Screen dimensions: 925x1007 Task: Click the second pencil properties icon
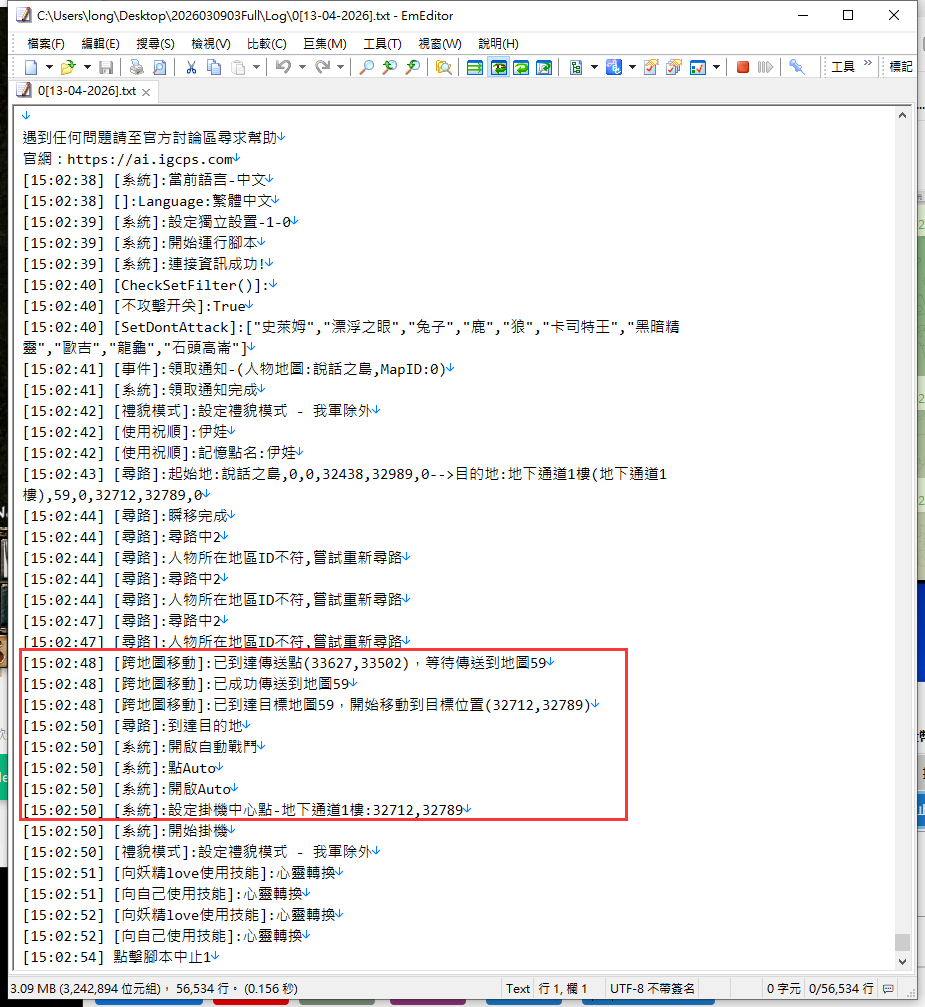pyautogui.click(x=674, y=67)
